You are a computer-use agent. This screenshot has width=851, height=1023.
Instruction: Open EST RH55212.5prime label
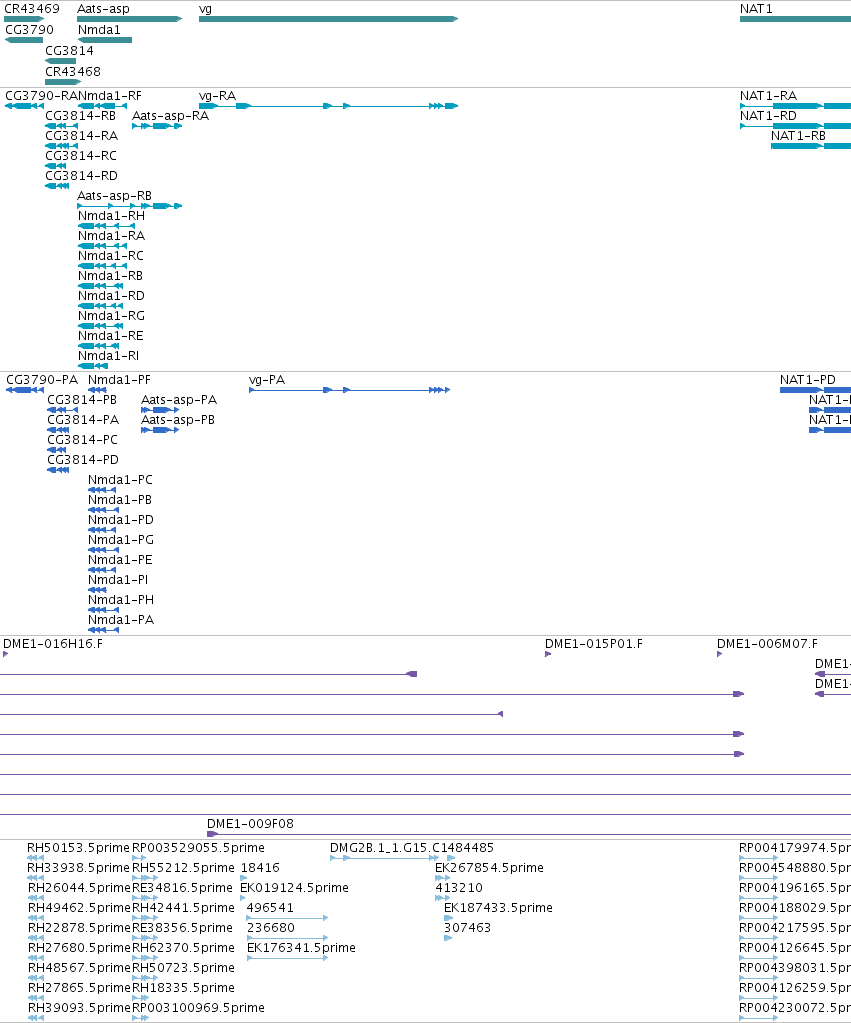tap(183, 868)
